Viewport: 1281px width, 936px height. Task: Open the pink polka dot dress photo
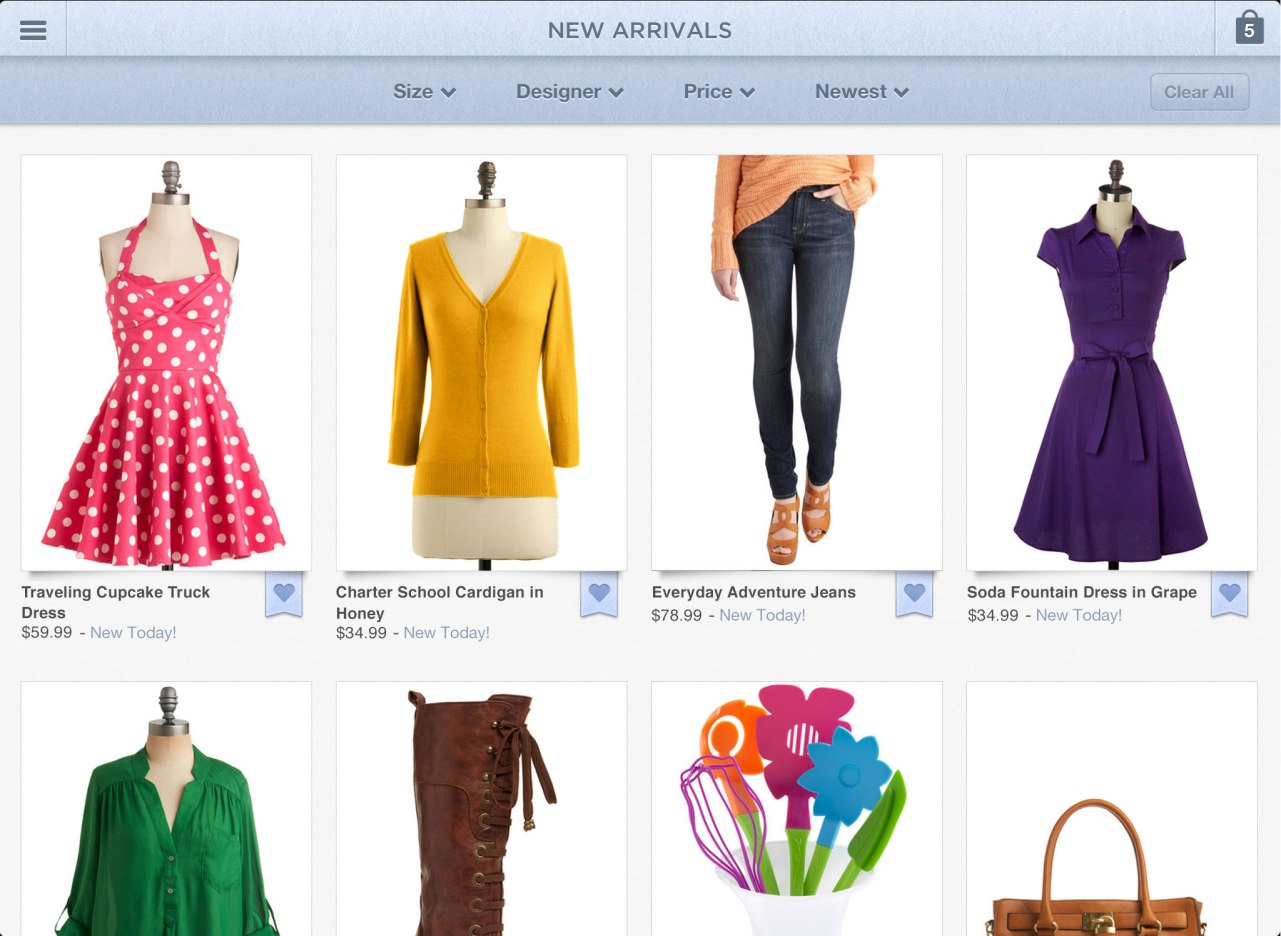tap(166, 362)
